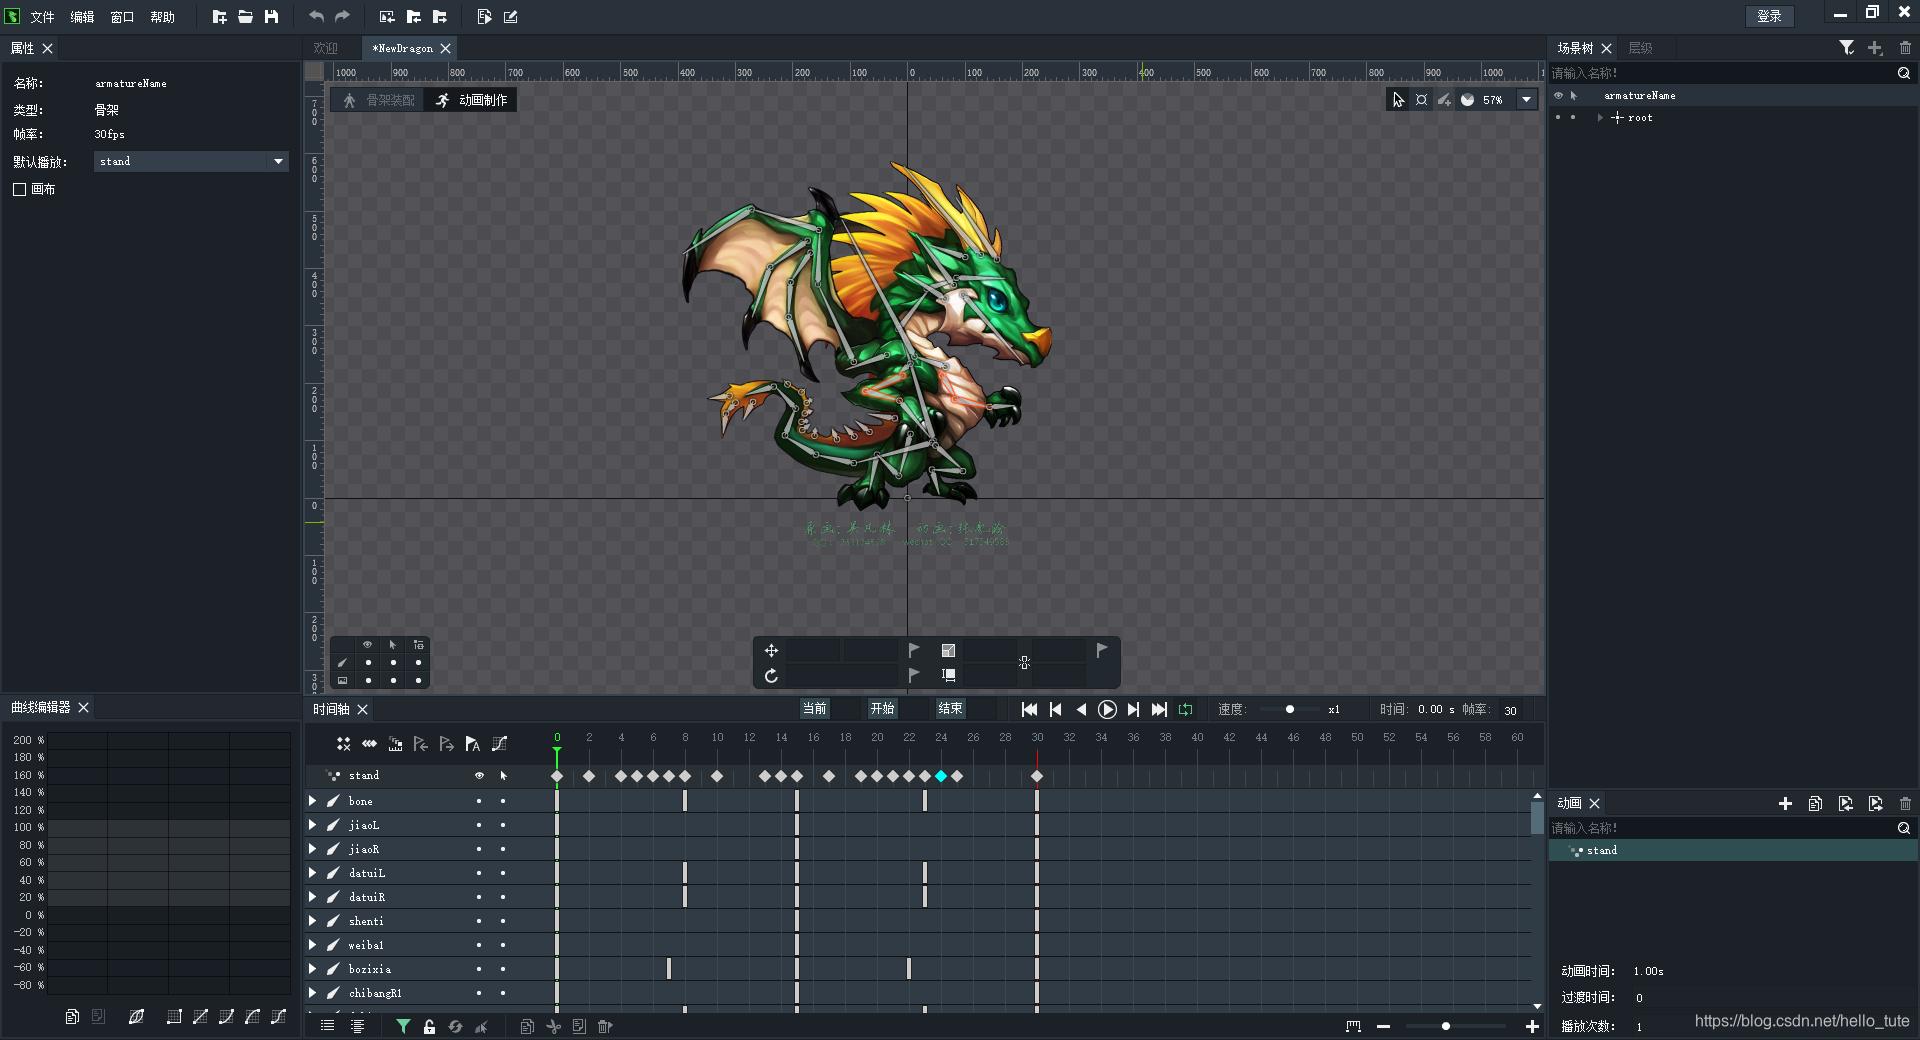The height and width of the screenshot is (1040, 1920).
Task: Expand the datuiR timeline layer
Action: (312, 897)
